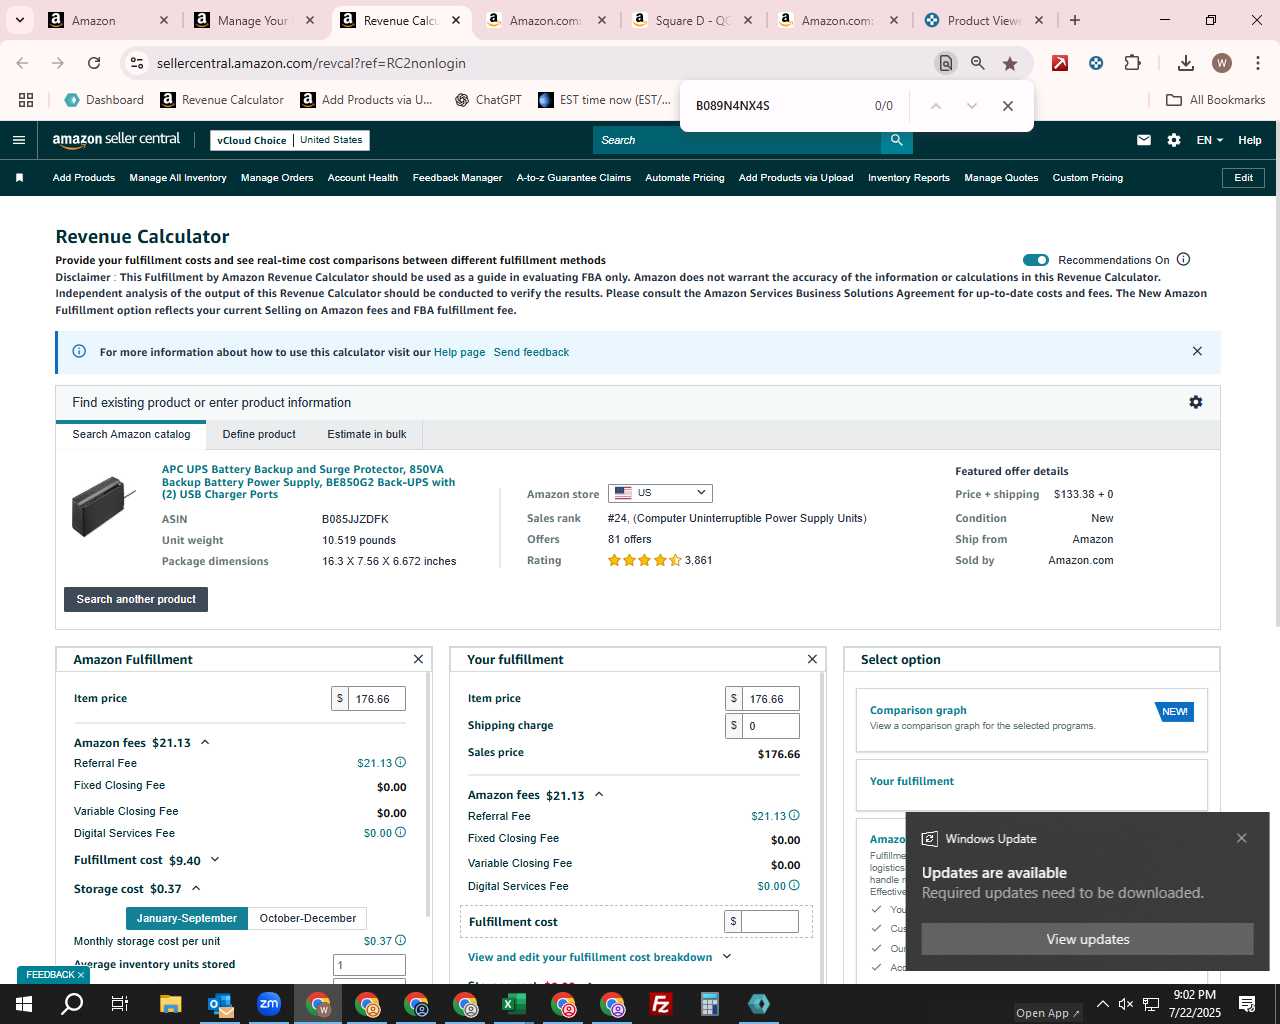Collapse Amazon fees in Your fulfillment panel
This screenshot has width=1280, height=1024.
(x=599, y=795)
